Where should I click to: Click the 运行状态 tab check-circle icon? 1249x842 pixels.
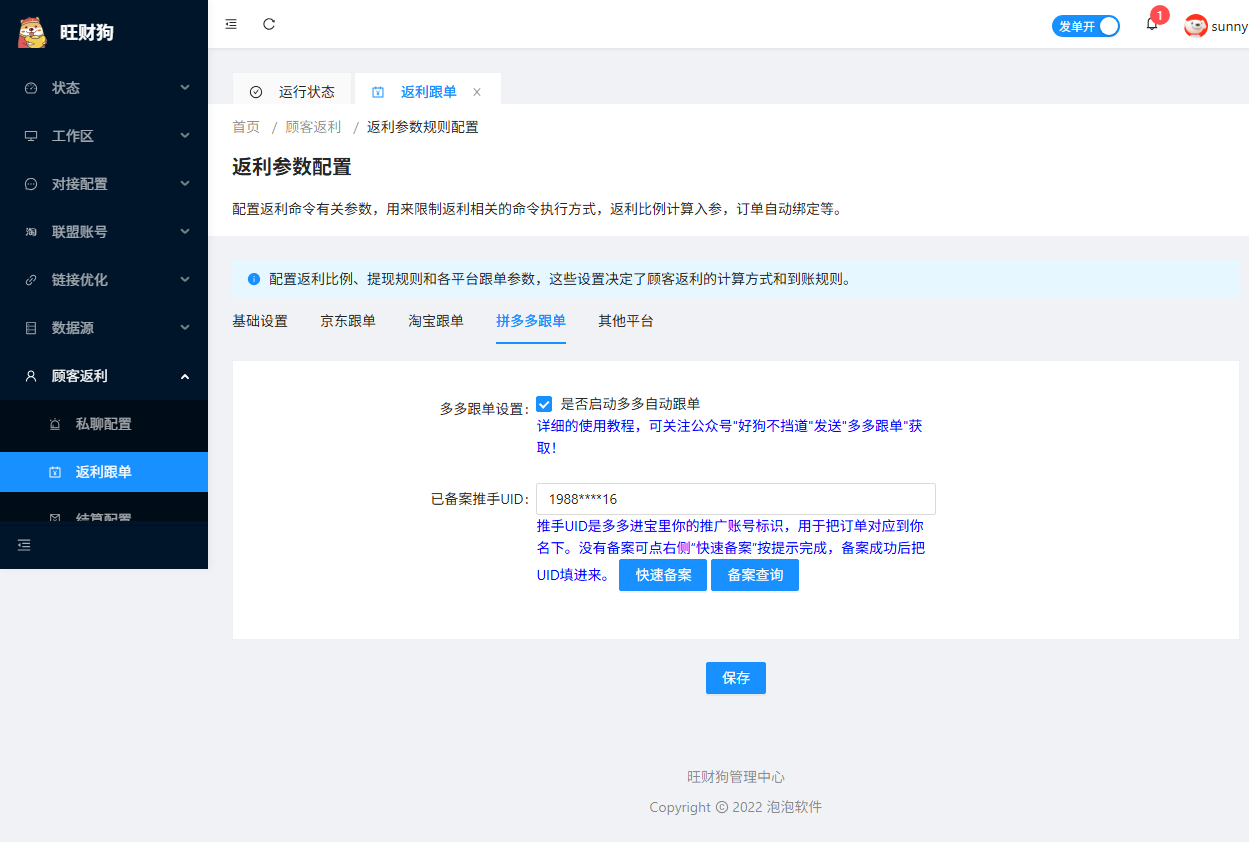coord(256,92)
